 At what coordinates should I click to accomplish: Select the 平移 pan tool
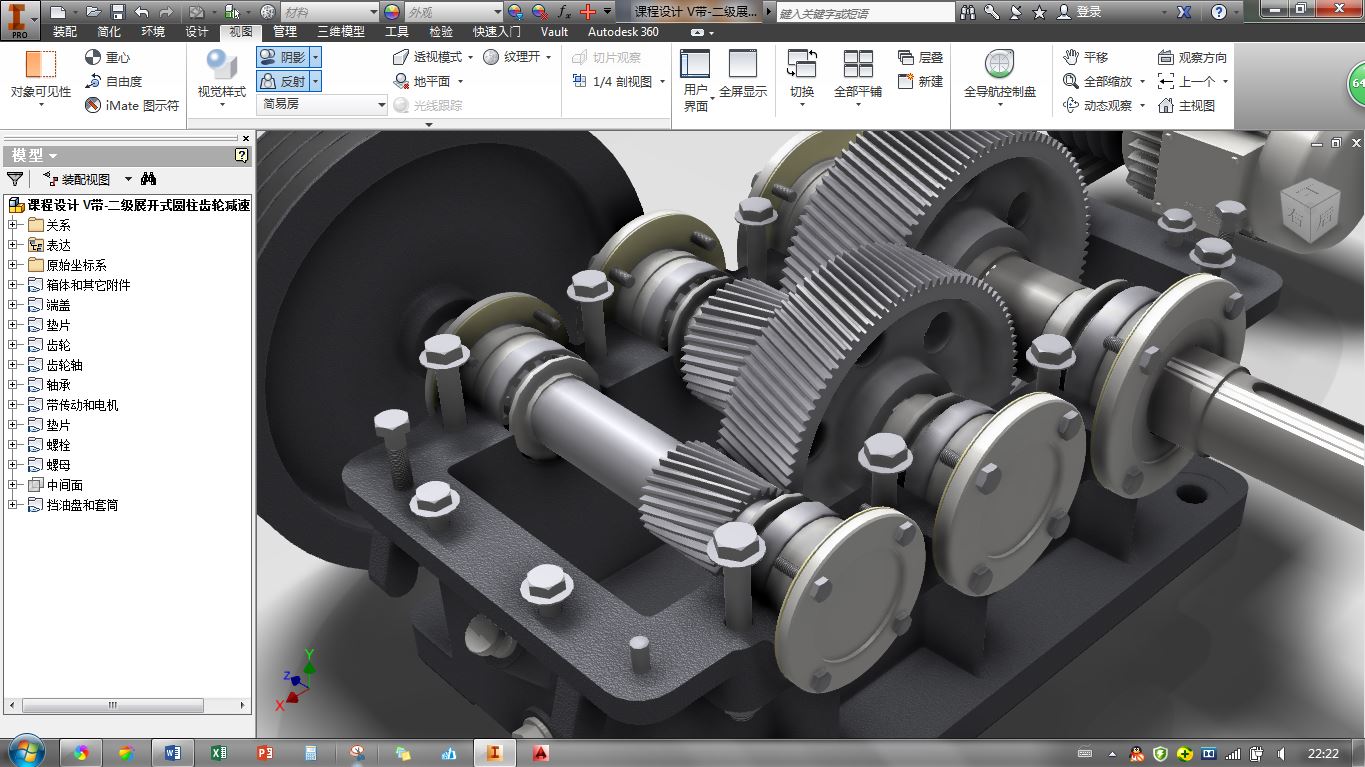(1085, 57)
